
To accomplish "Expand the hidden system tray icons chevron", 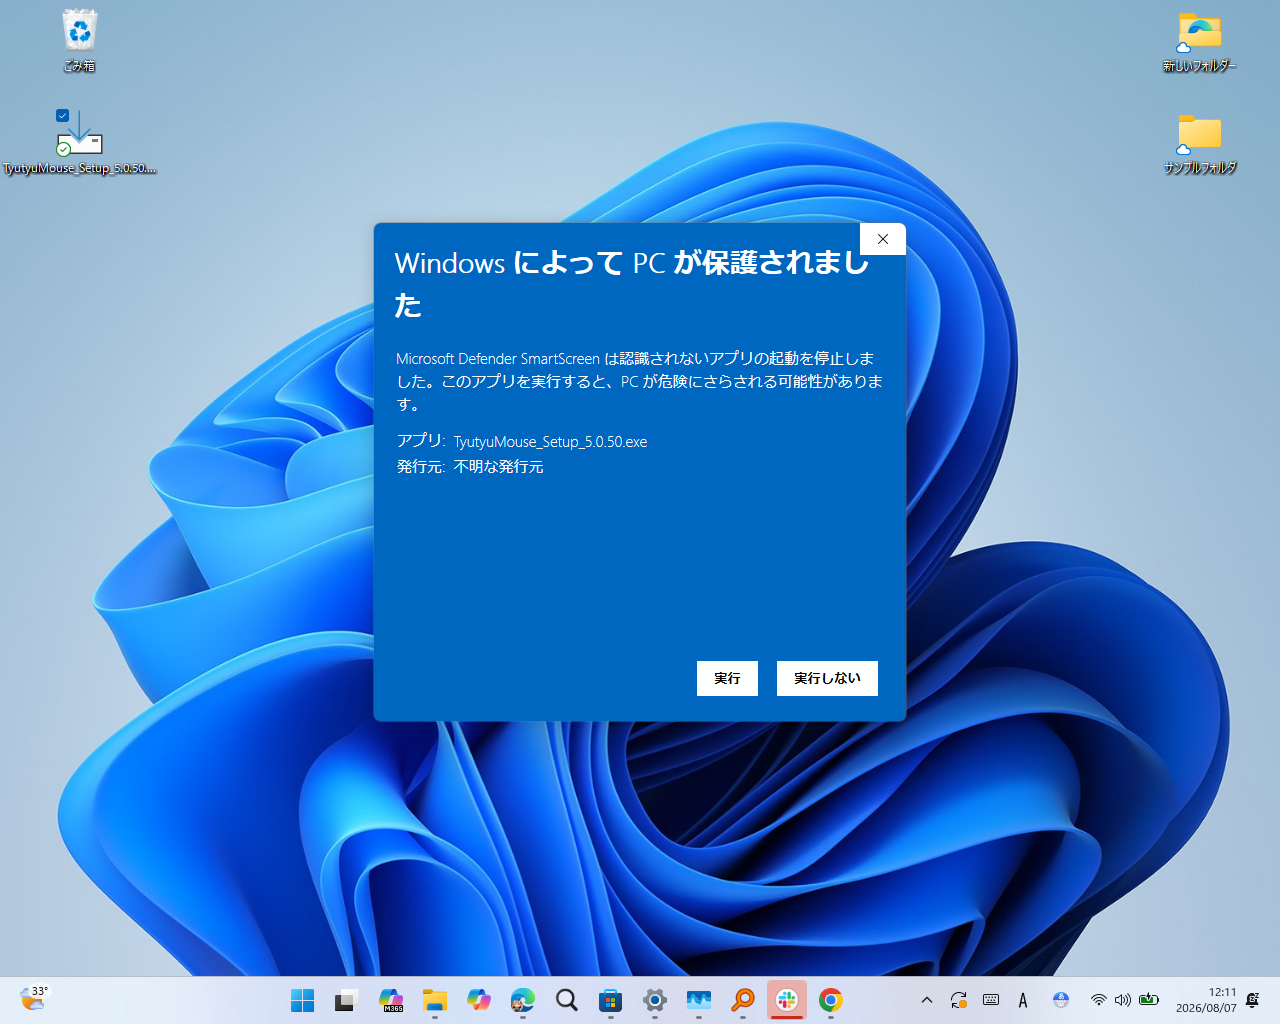I will click(926, 1000).
